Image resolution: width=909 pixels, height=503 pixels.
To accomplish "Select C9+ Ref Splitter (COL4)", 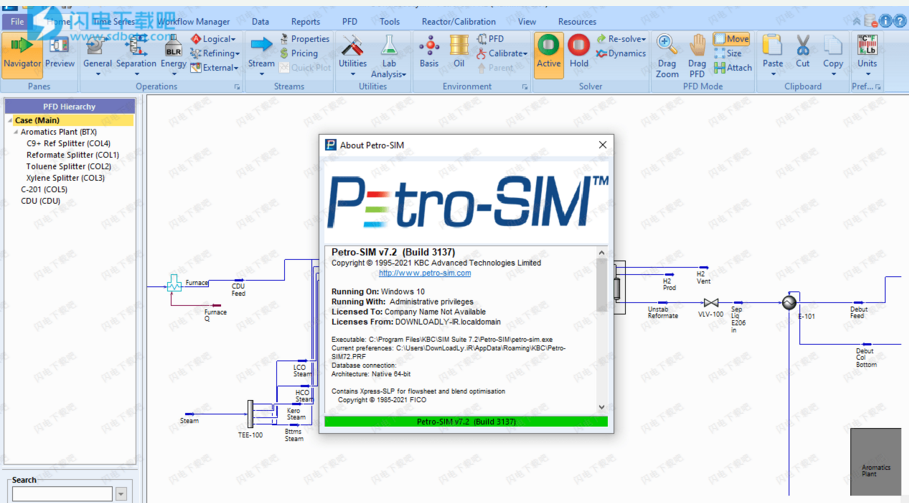I will [x=68, y=143].
